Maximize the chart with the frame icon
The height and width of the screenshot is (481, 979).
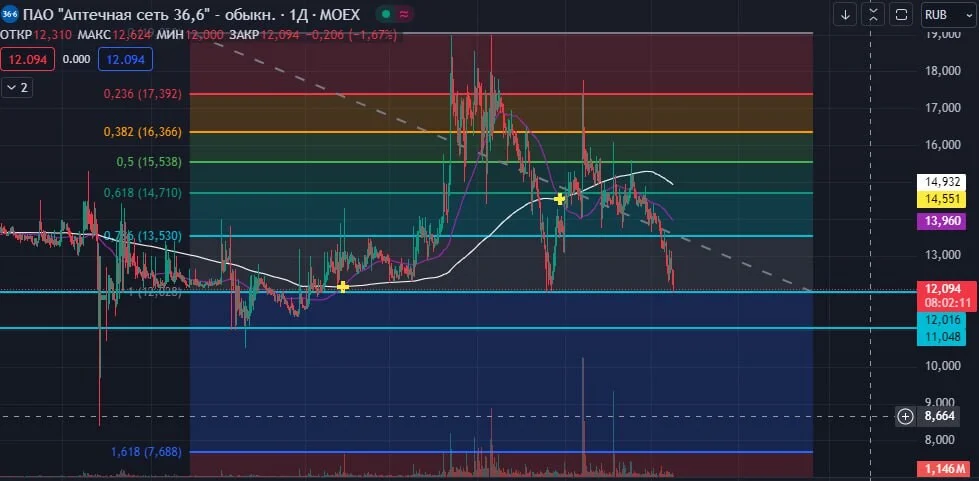901,15
